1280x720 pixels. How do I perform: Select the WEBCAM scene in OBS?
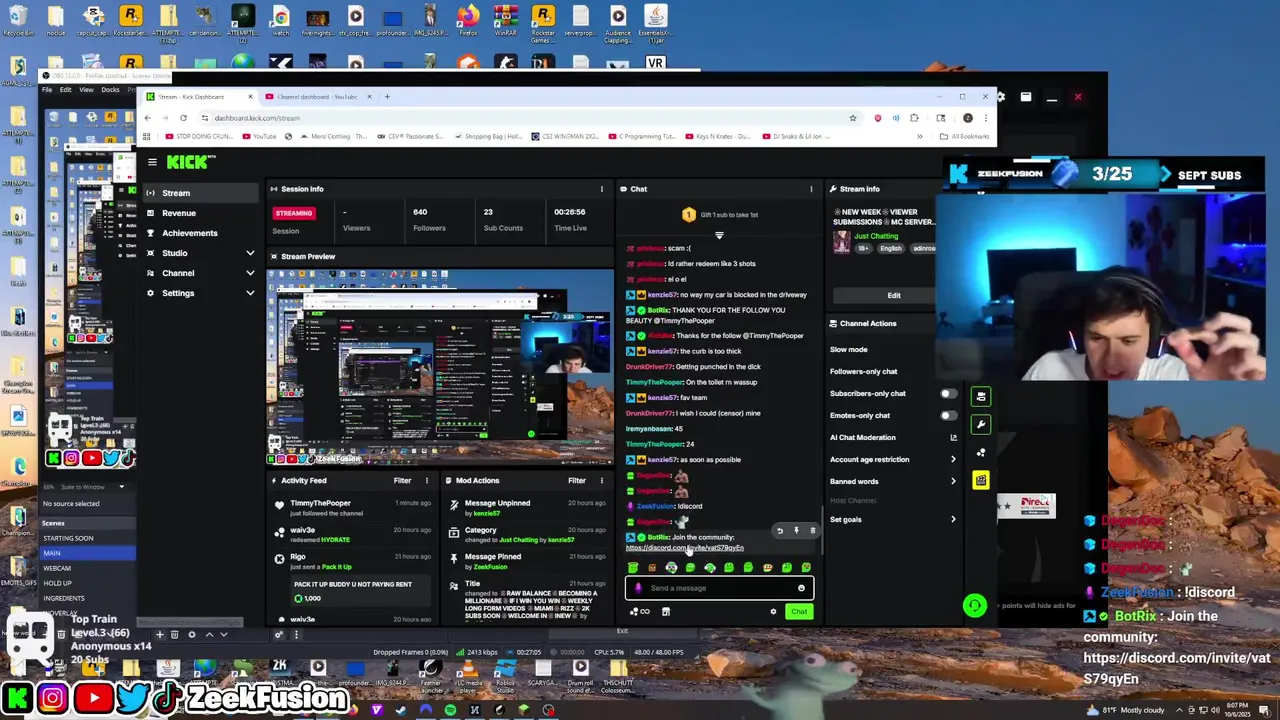coord(88,568)
